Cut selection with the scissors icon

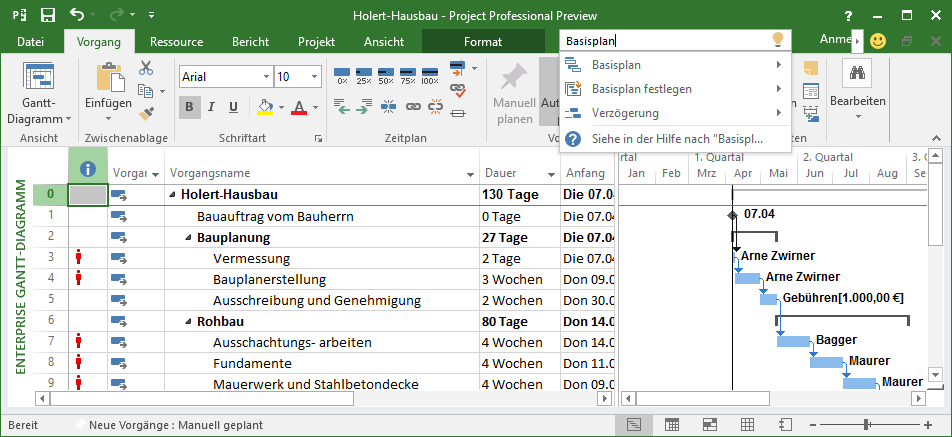pyautogui.click(x=146, y=67)
